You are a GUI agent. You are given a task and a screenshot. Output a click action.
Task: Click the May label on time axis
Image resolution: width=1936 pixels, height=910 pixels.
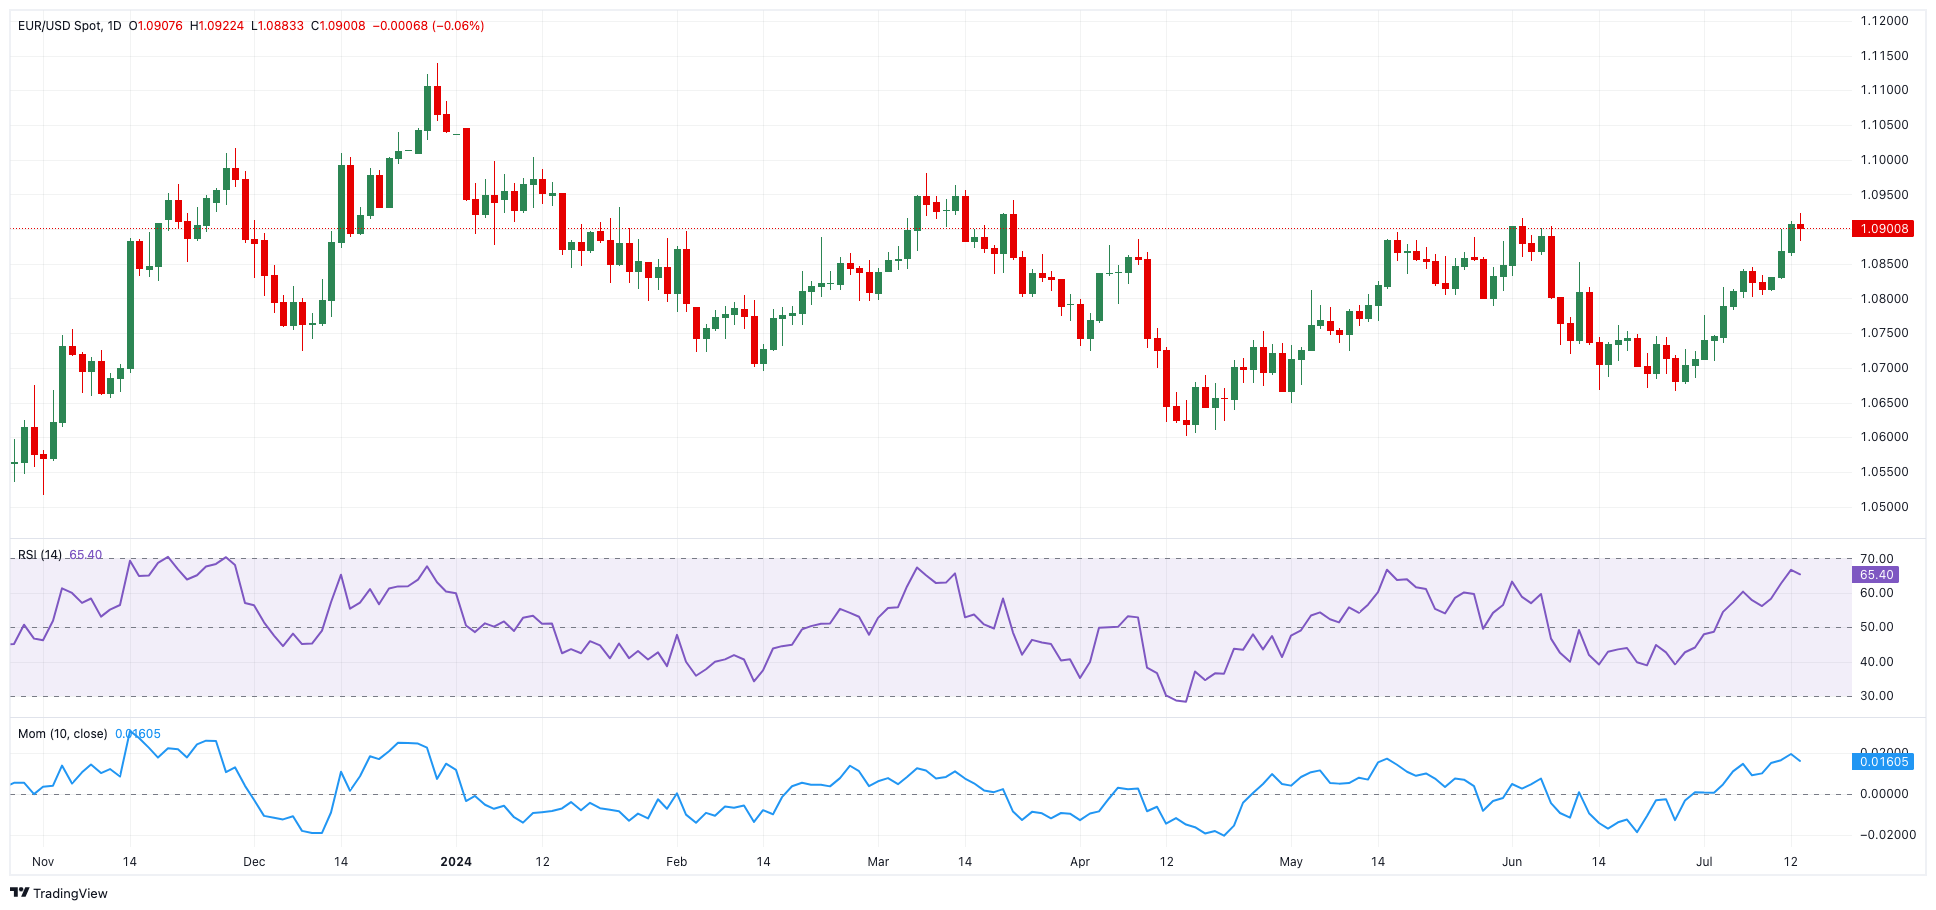point(1291,862)
